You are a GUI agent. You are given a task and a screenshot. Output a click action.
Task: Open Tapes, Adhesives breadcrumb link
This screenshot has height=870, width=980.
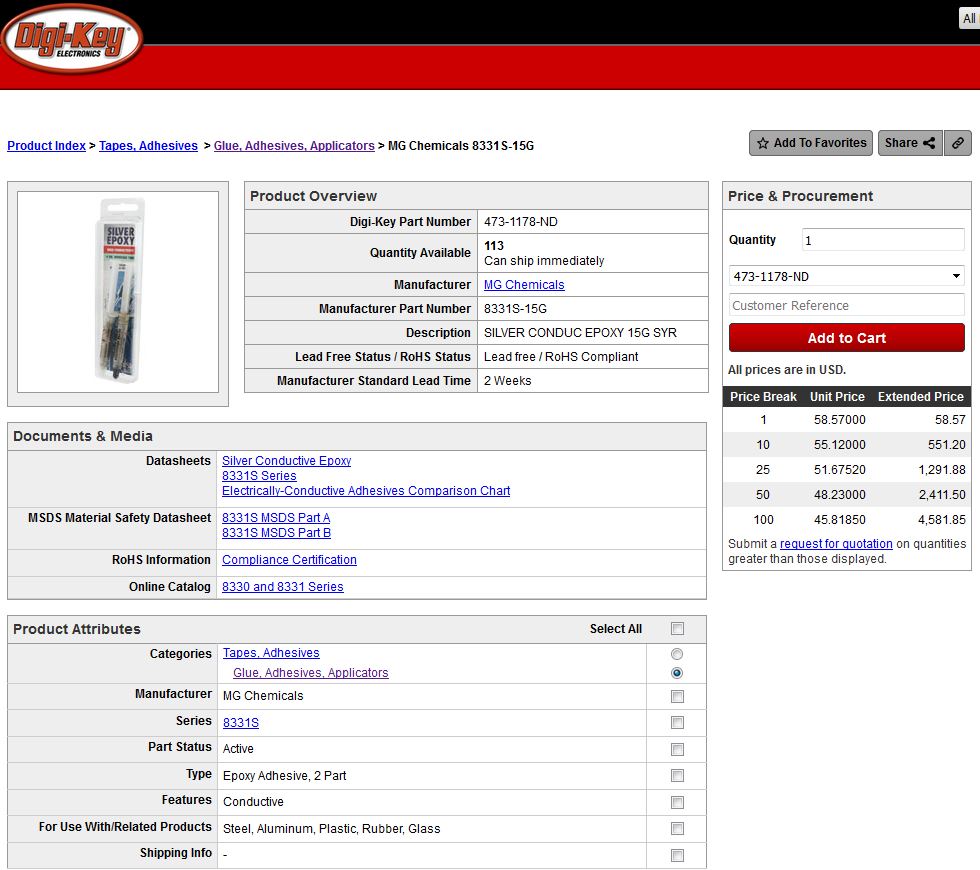(148, 146)
